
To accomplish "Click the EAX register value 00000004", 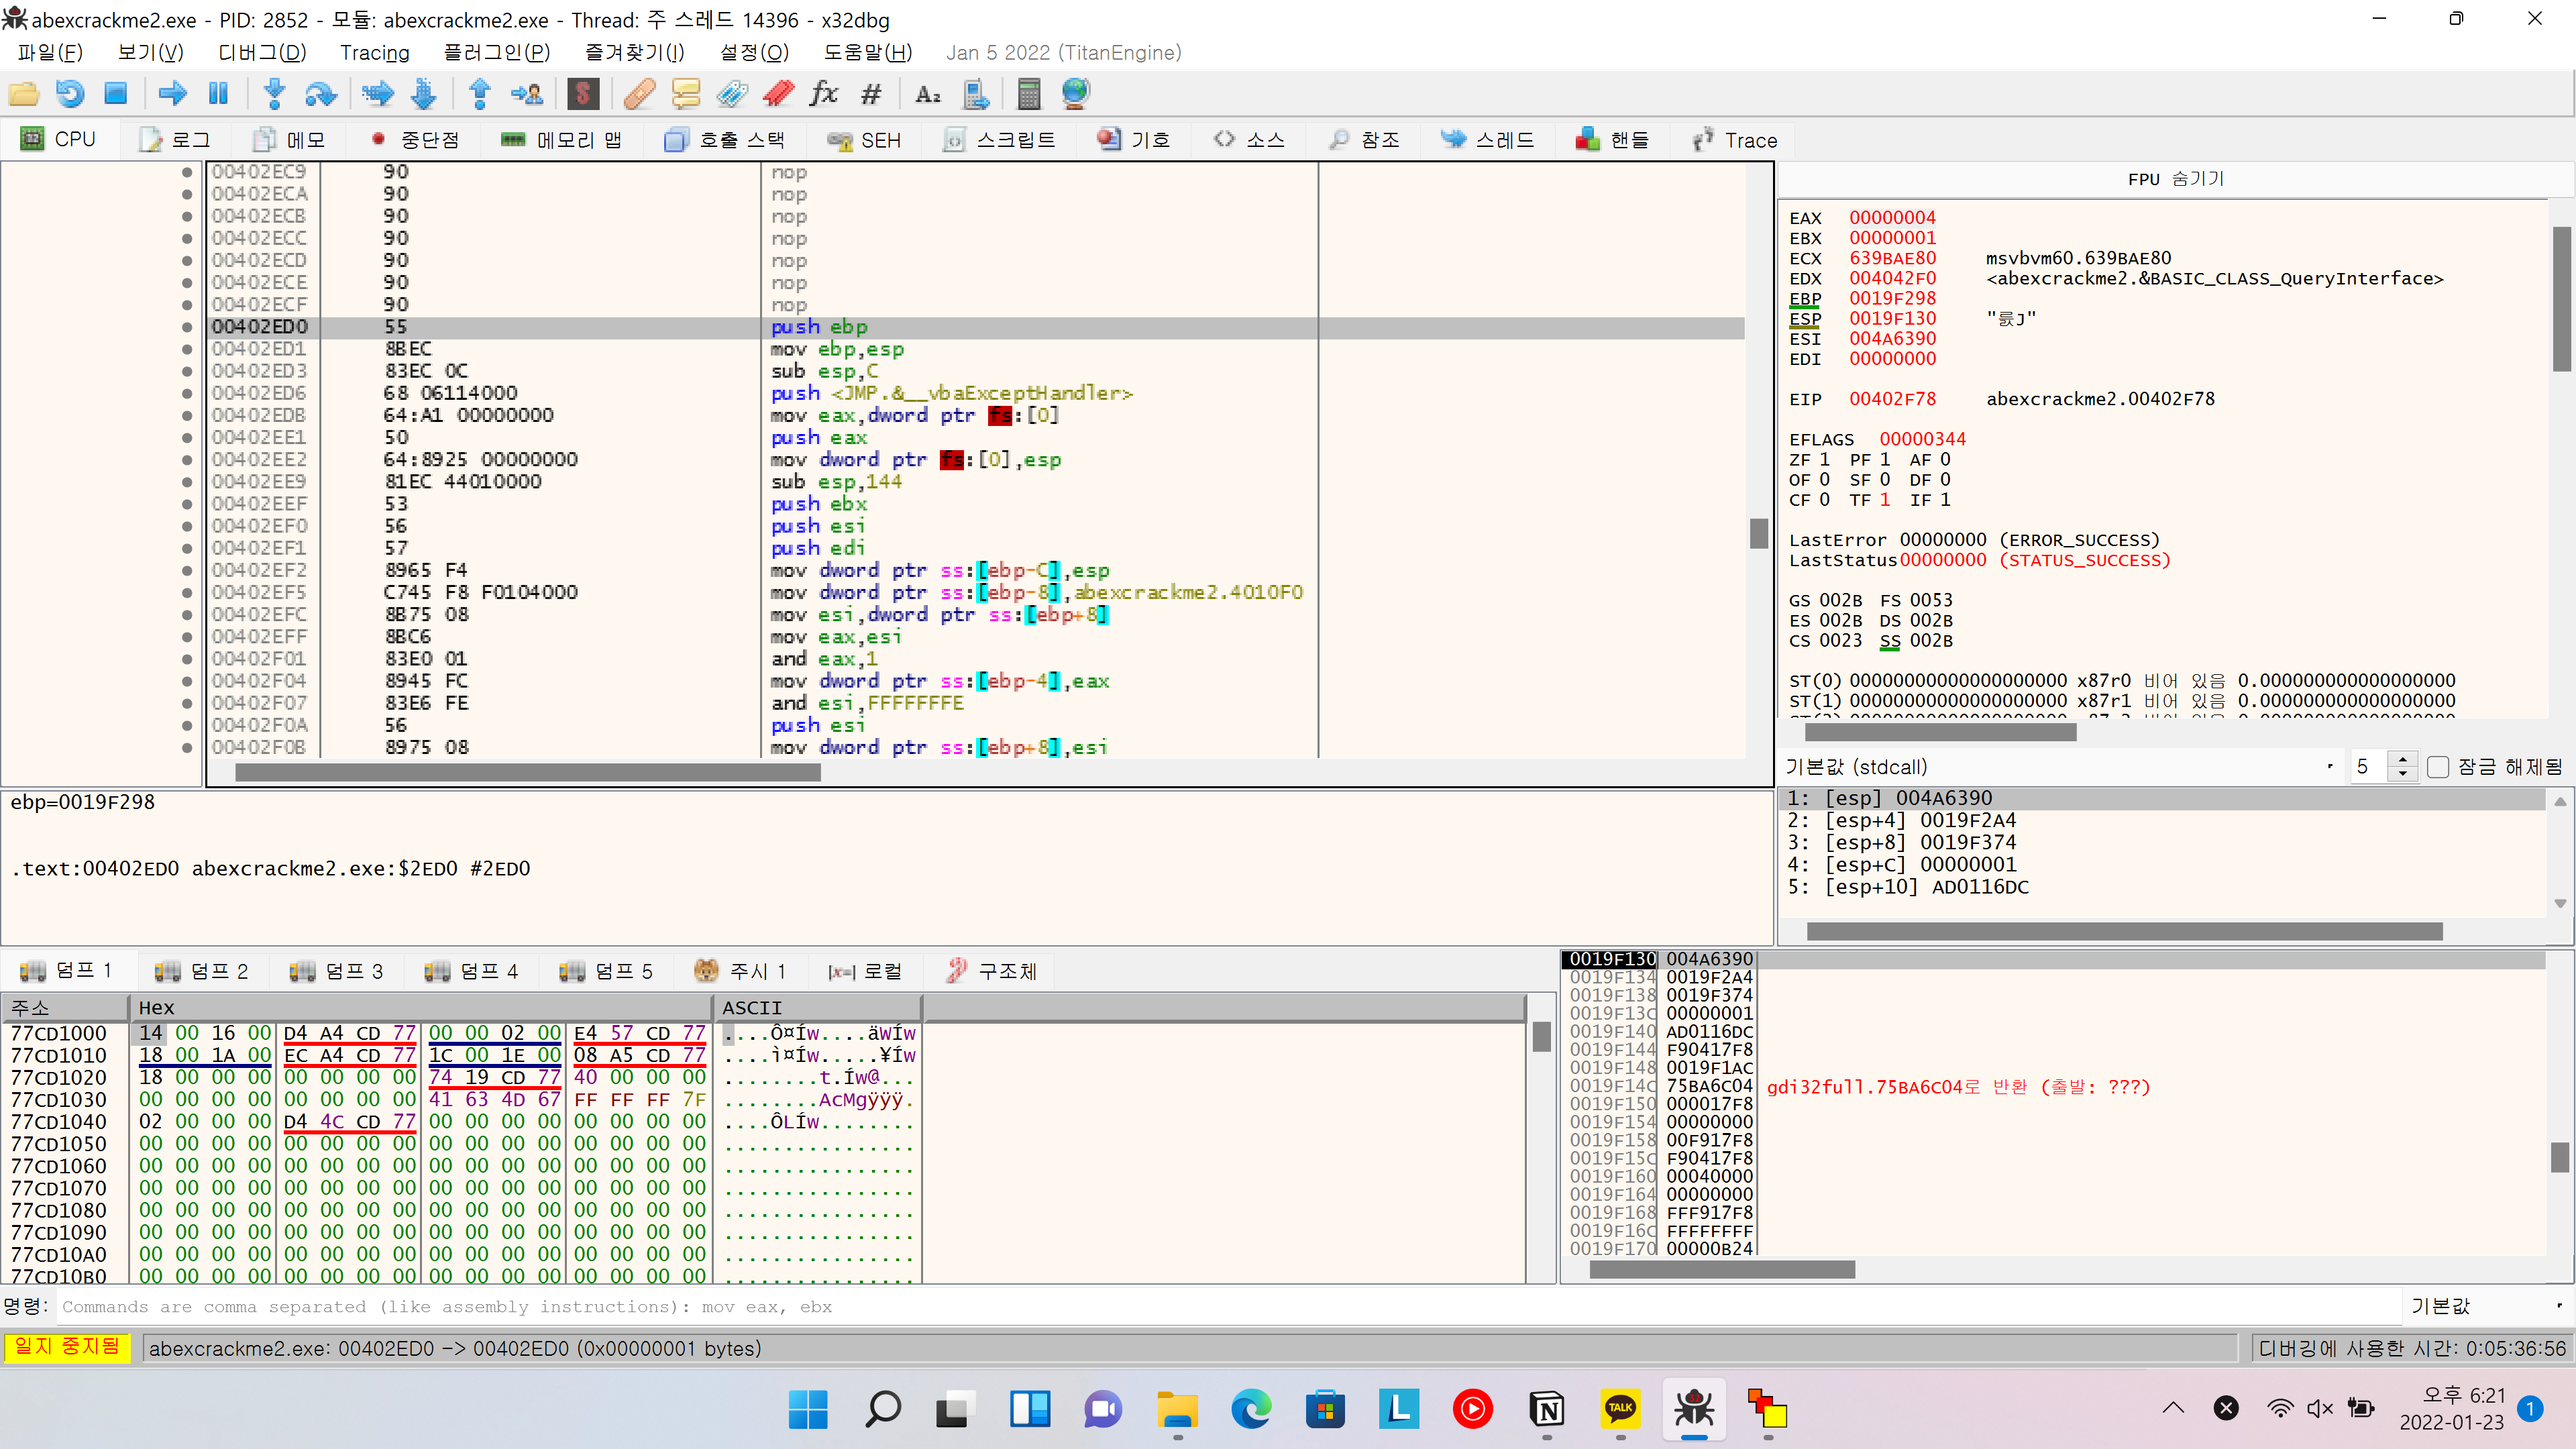I will (x=1892, y=218).
